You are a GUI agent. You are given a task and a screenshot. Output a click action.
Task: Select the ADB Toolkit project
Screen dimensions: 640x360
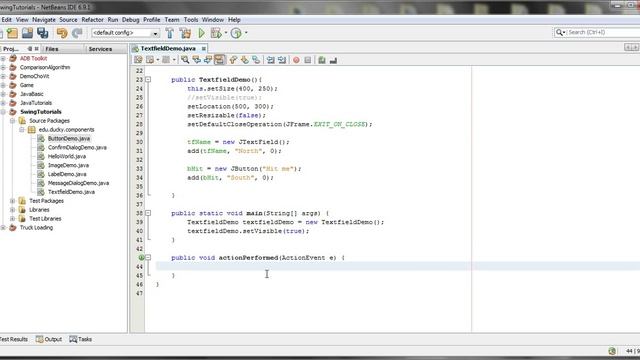33,58
